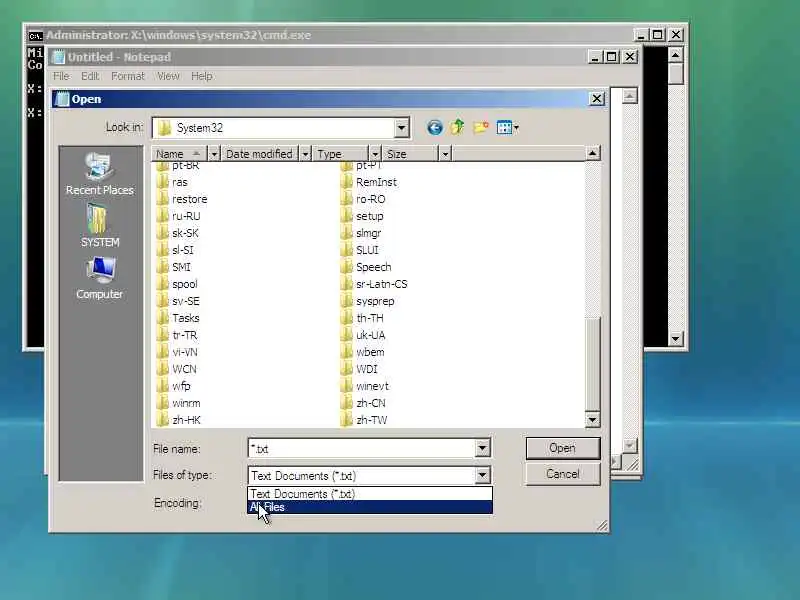Open the Size column filter arrow
The width and height of the screenshot is (800, 600).
coord(445,154)
